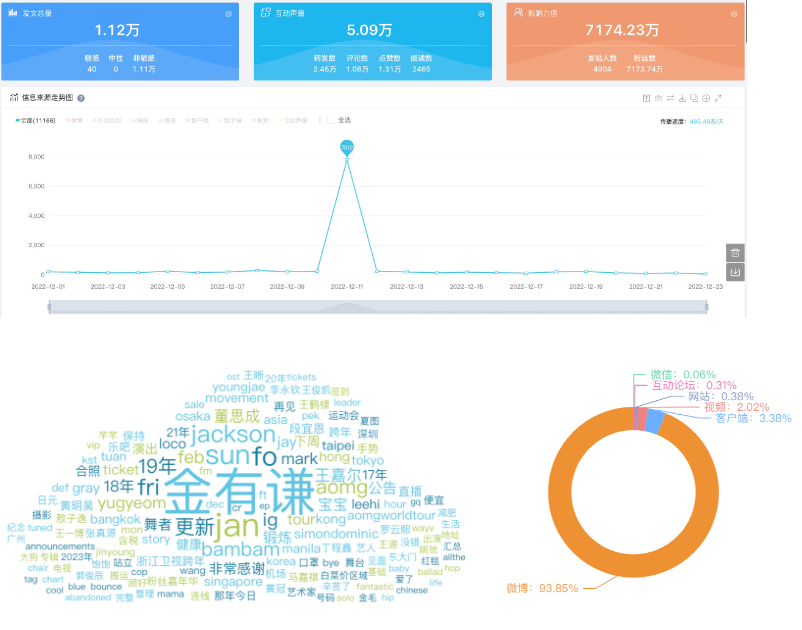Viewport: 802px width, 630px height.
Task: Click the date range zoom slider below chart
Action: pyautogui.click(x=374, y=305)
